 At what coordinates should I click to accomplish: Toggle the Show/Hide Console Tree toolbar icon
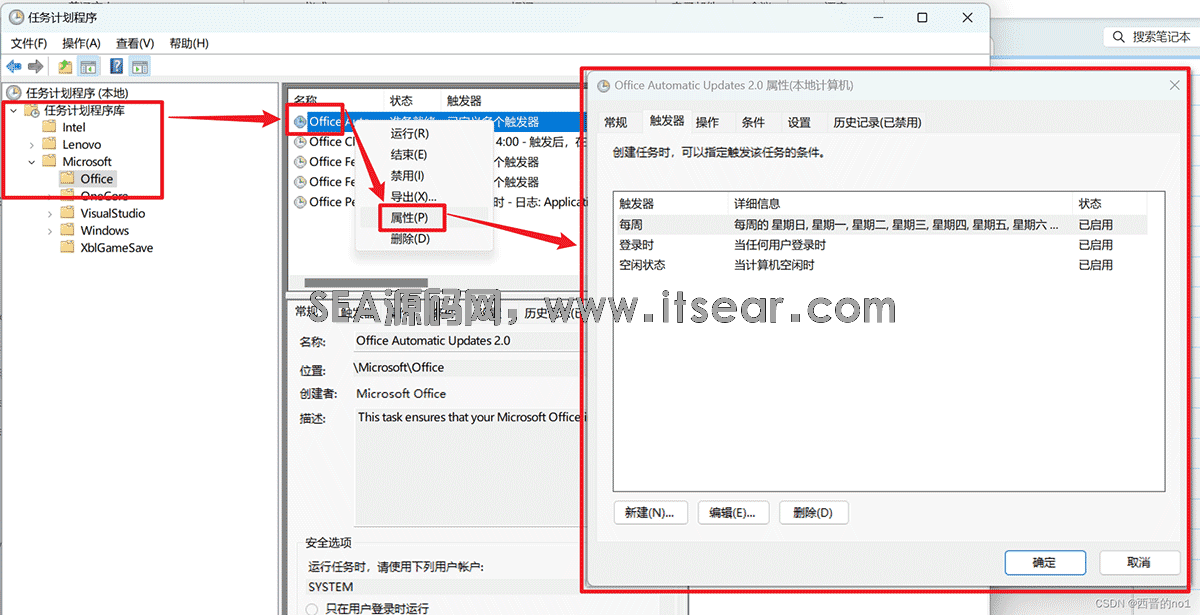click(88, 67)
